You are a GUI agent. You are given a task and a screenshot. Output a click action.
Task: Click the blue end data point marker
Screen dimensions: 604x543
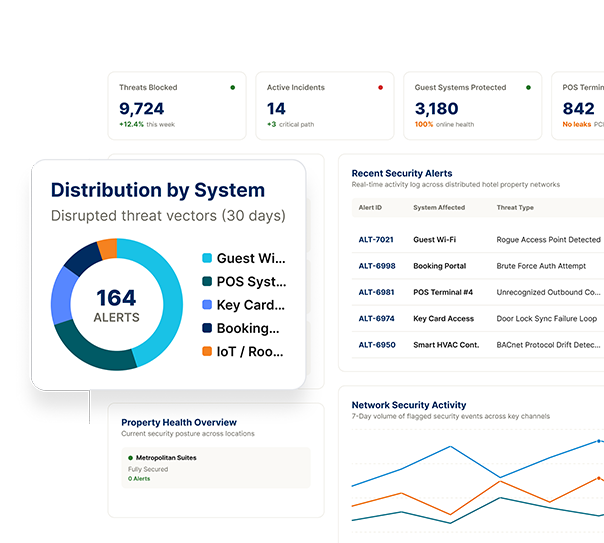pyautogui.click(x=599, y=441)
